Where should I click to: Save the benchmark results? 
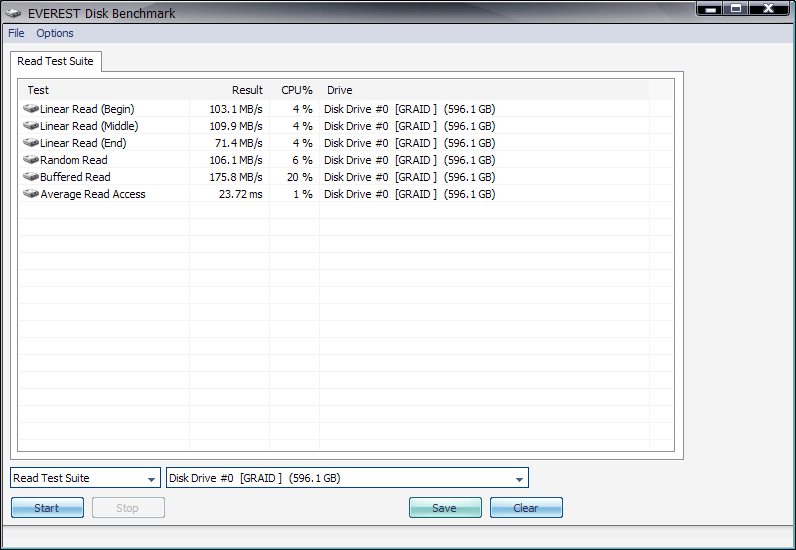[445, 508]
